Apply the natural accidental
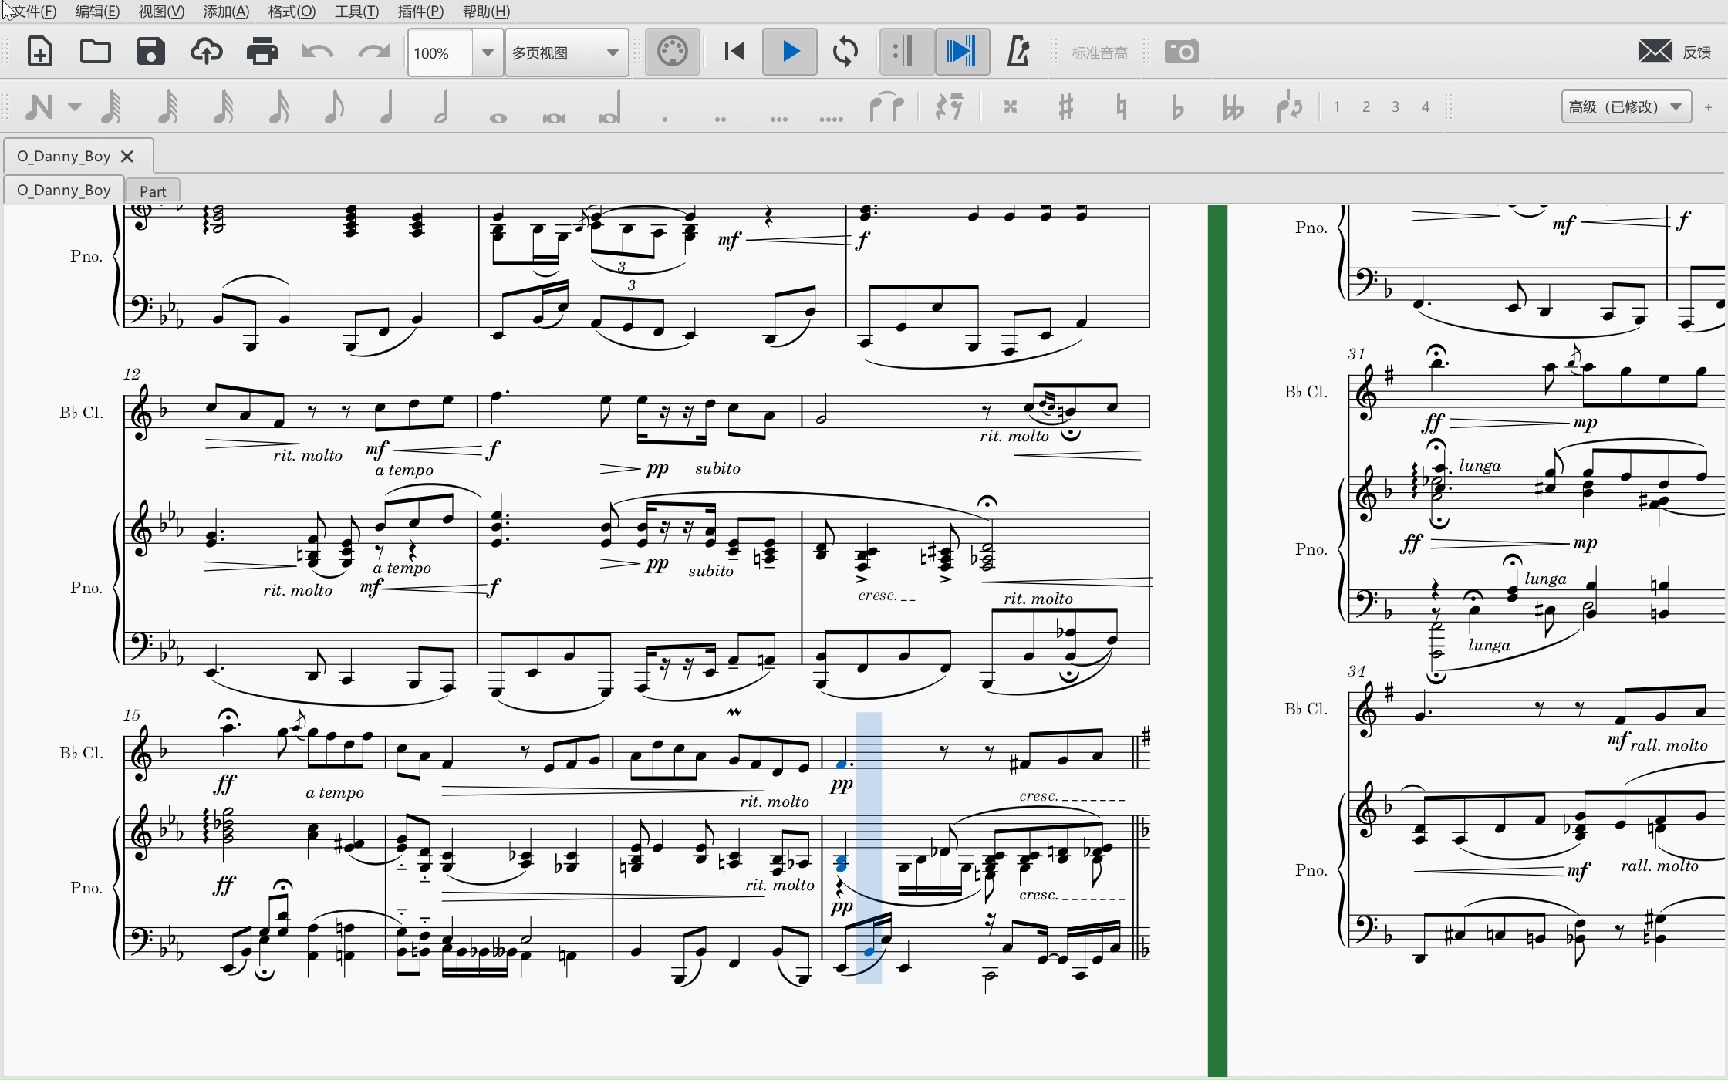The height and width of the screenshot is (1080, 1728). pyautogui.click(x=1121, y=107)
